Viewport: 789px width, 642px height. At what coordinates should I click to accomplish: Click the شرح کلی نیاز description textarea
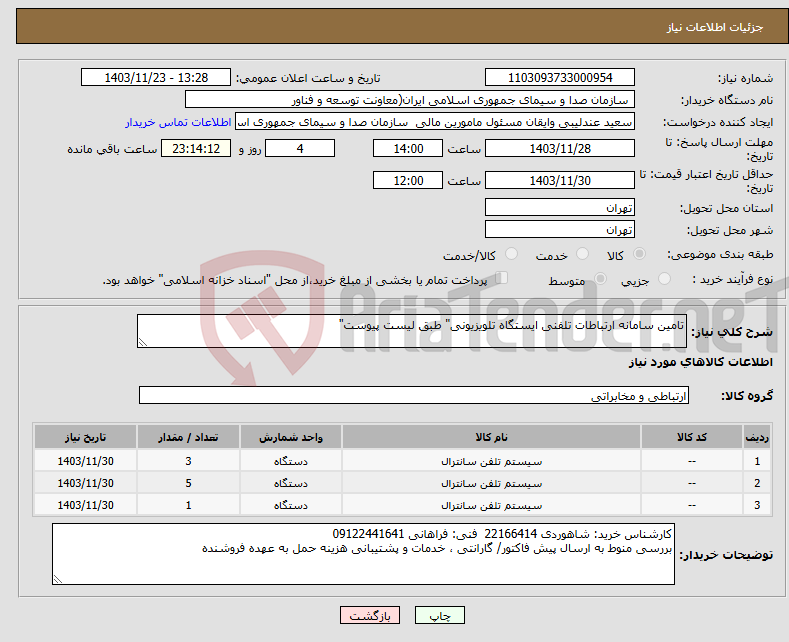[412, 331]
